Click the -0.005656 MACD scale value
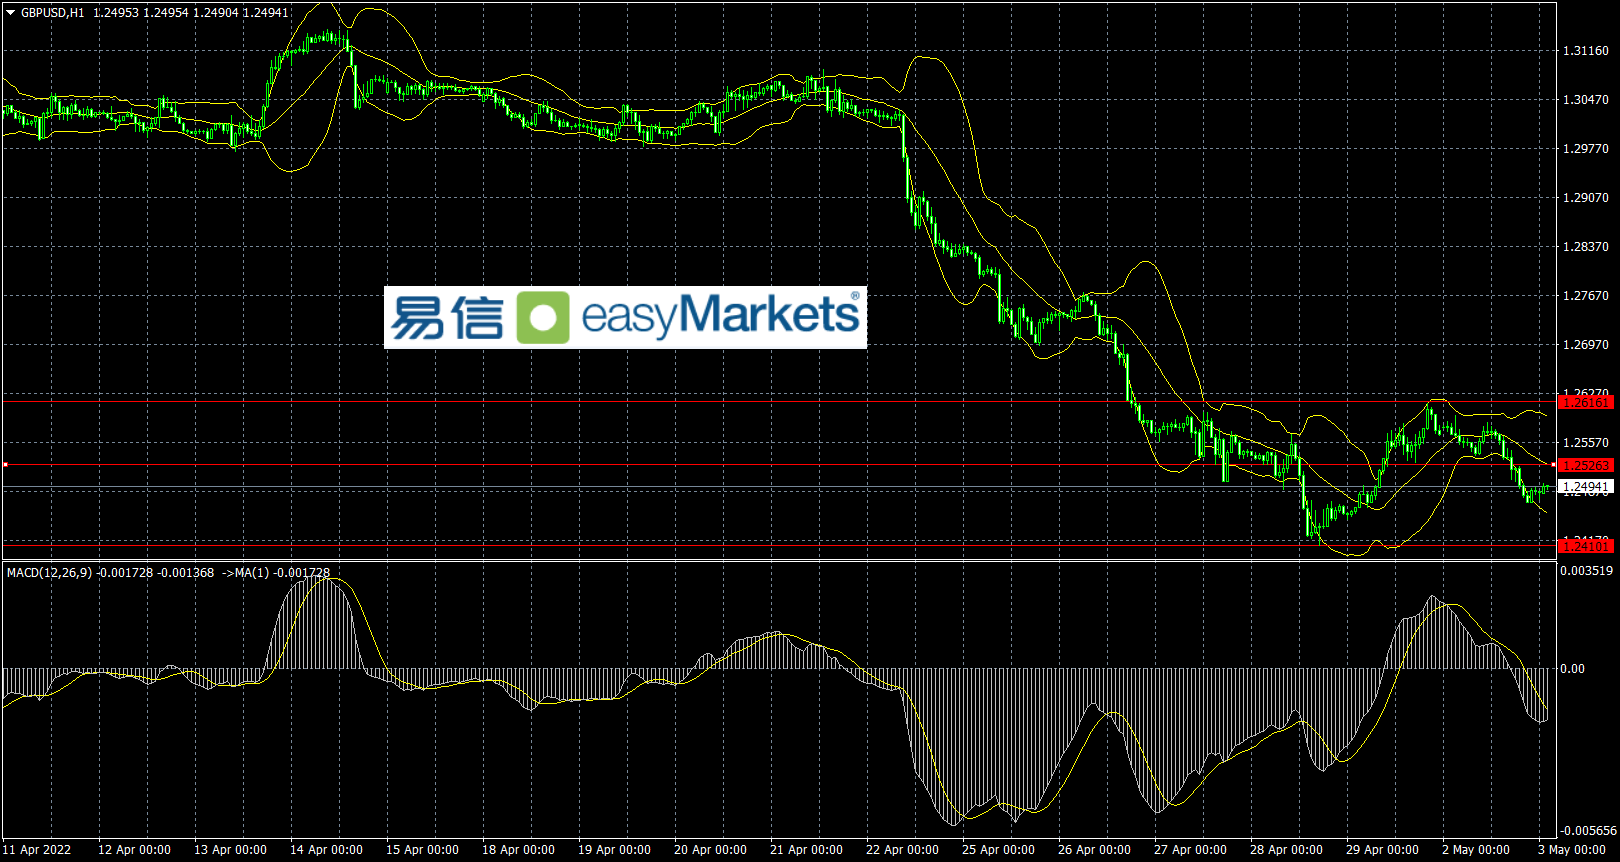Image resolution: width=1620 pixels, height=862 pixels. click(x=1587, y=831)
